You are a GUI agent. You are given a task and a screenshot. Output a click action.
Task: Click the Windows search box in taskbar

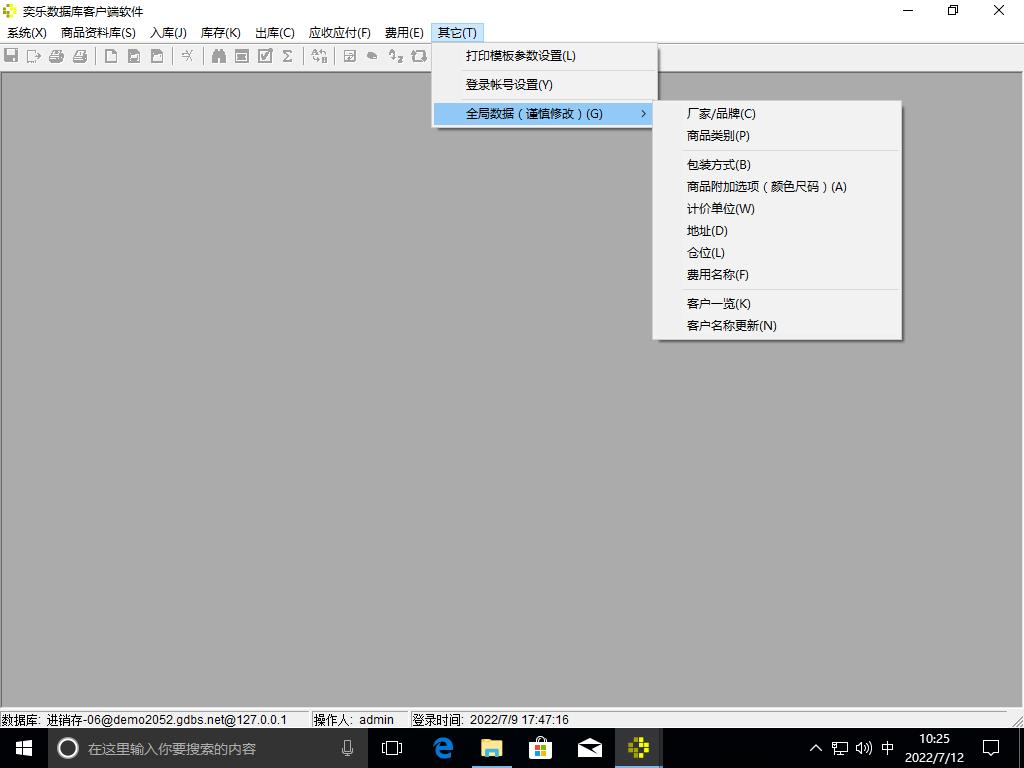point(200,748)
